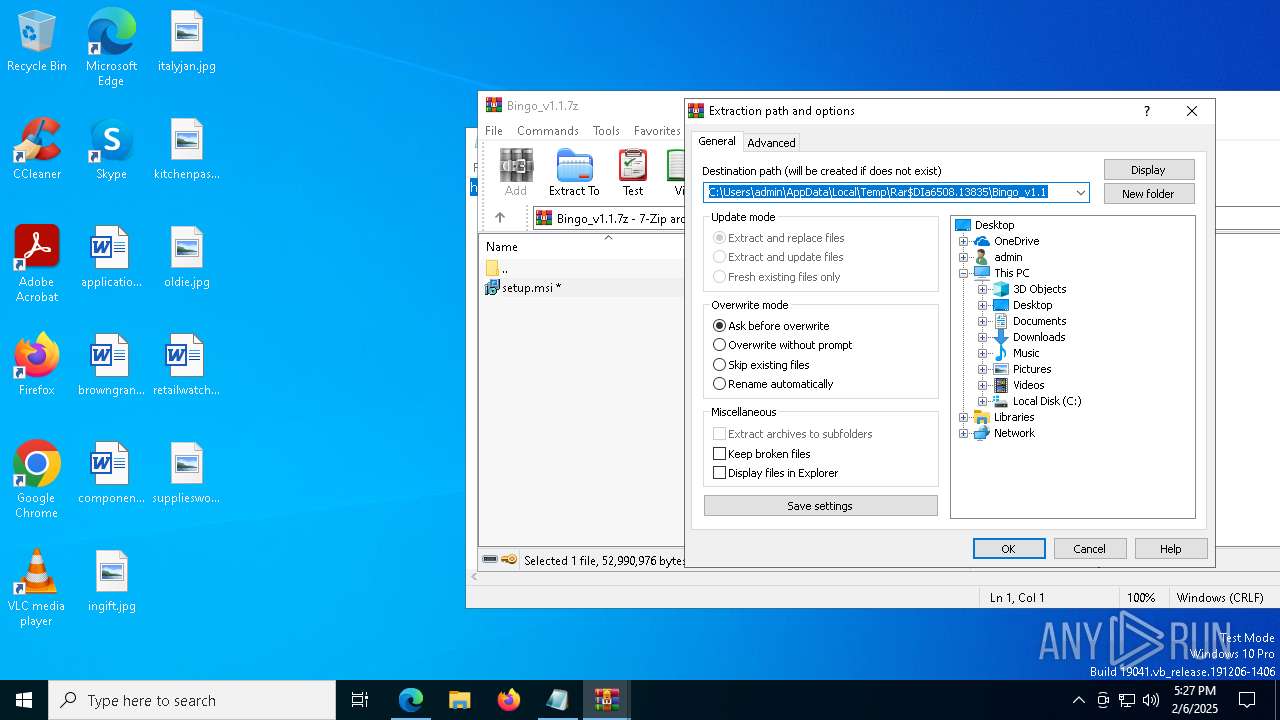Click the dialog's question mark help button
Image resolution: width=1280 pixels, height=720 pixels.
click(x=1147, y=111)
